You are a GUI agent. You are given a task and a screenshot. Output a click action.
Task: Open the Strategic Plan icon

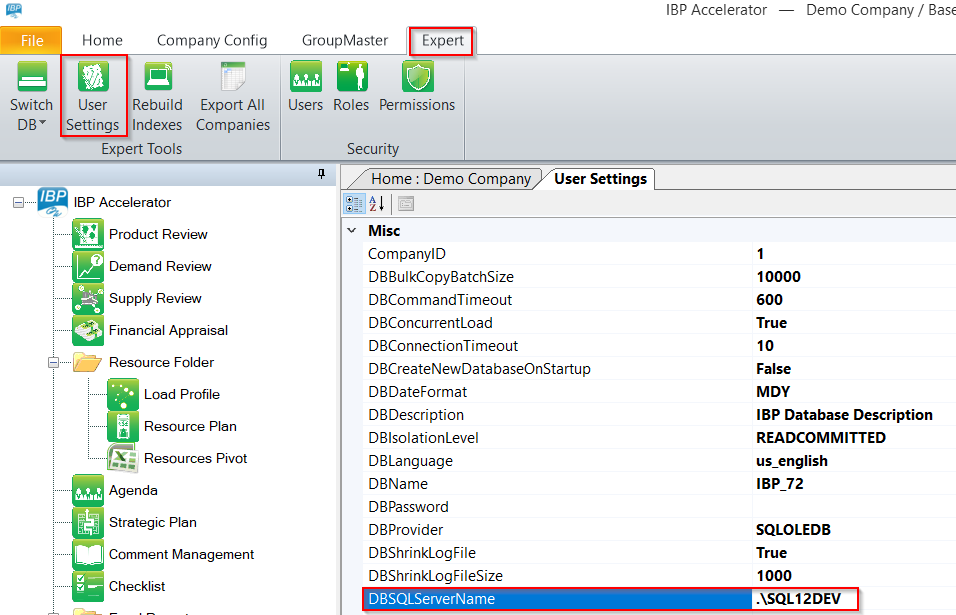[88, 522]
